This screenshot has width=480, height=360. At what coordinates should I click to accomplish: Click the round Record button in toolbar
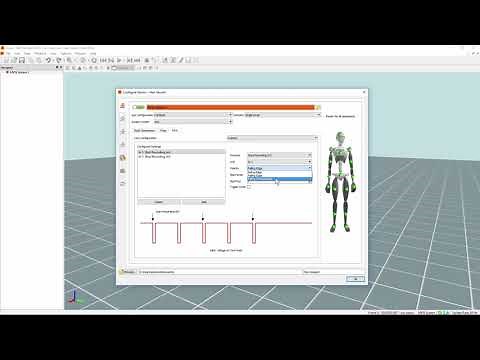click(x=94, y=60)
